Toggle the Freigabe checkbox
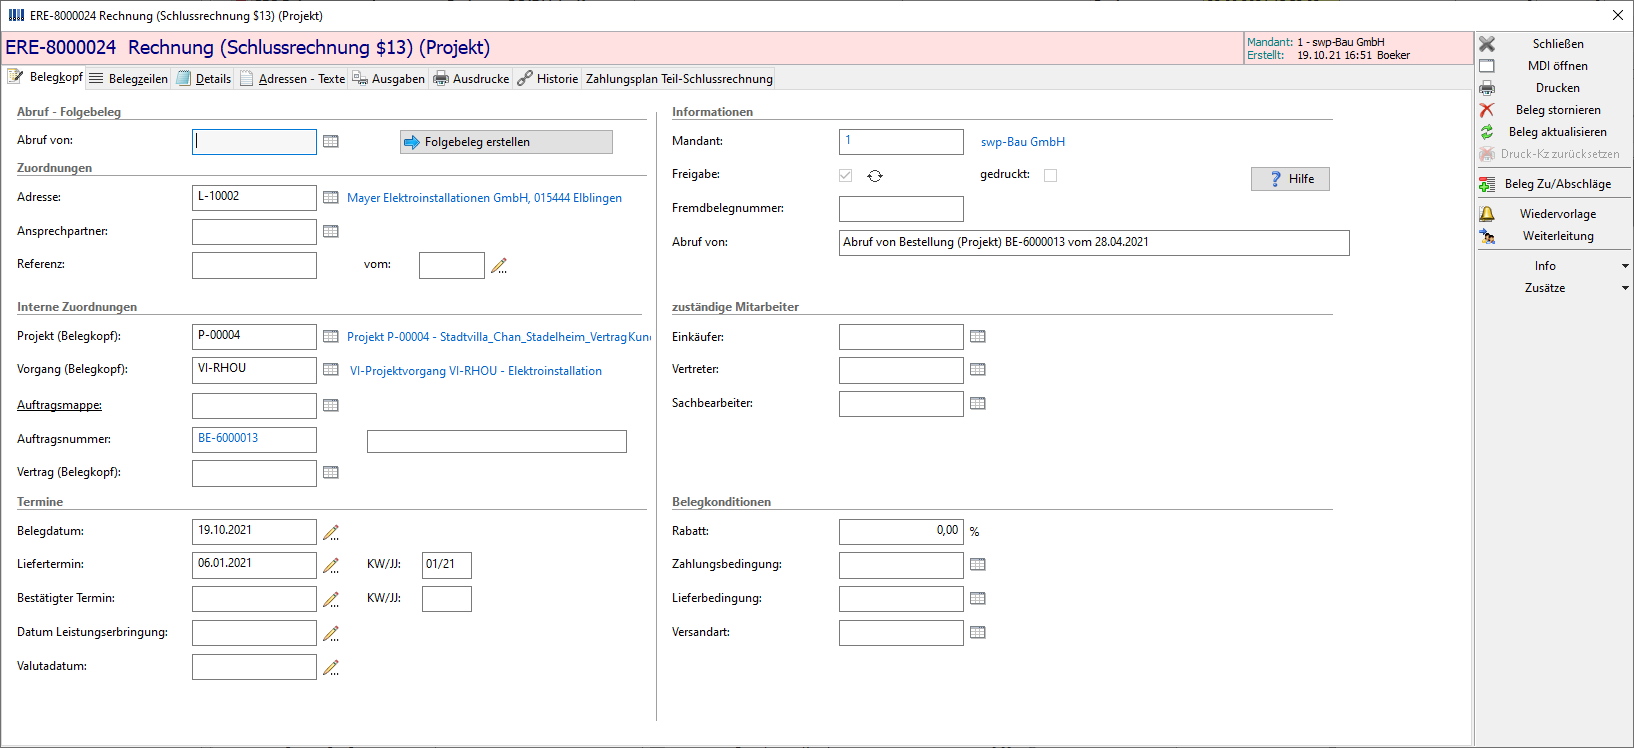This screenshot has width=1634, height=748. tap(846, 176)
